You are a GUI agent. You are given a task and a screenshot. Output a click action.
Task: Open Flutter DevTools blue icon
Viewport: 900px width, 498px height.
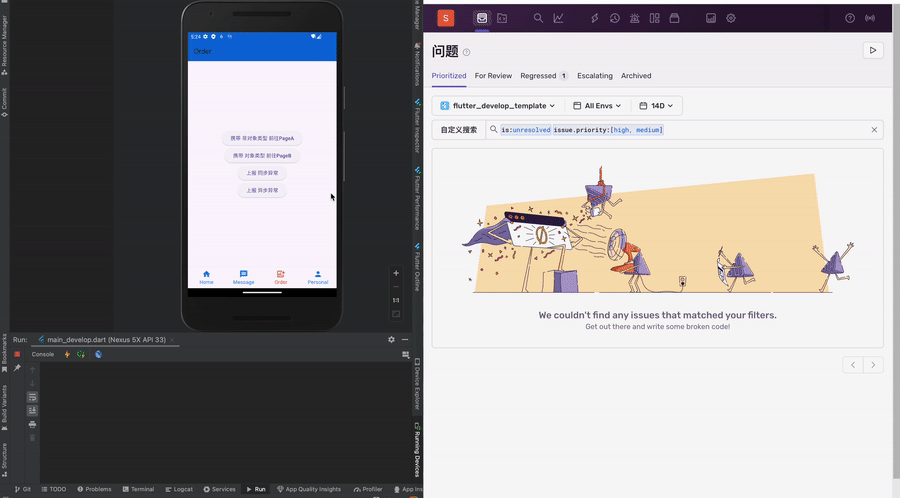click(x=99, y=355)
